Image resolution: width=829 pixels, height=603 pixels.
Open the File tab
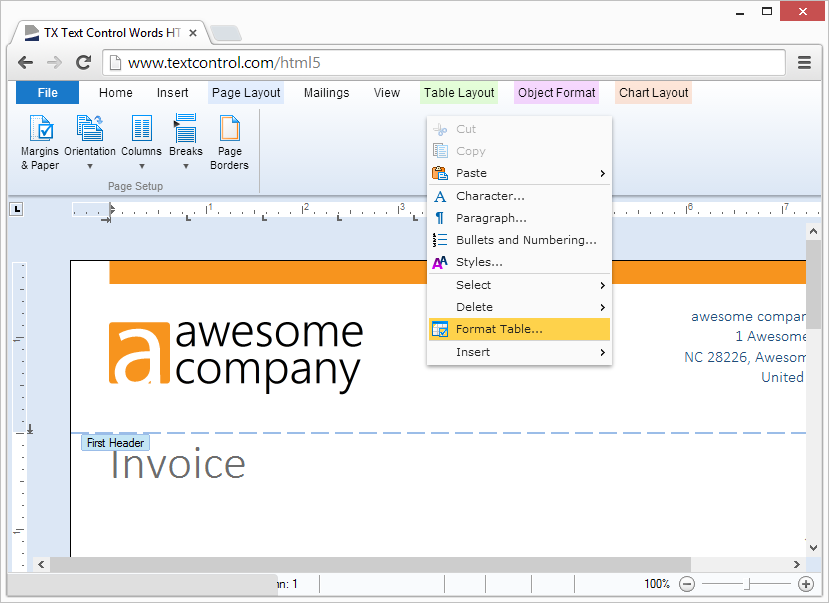click(48, 93)
